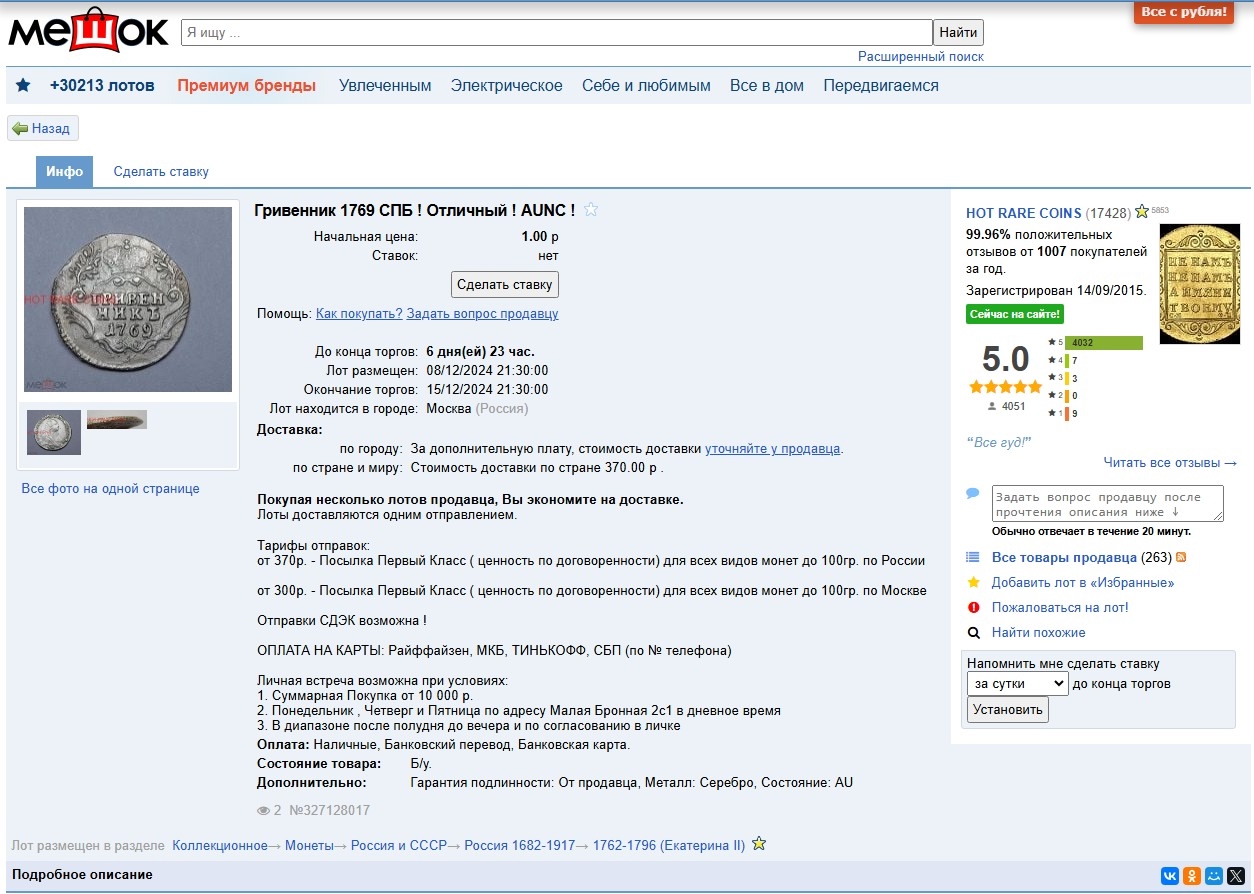Click the blue star favorites icon in navbar
This screenshot has height=894, width=1254.
pyautogui.click(x=23, y=86)
